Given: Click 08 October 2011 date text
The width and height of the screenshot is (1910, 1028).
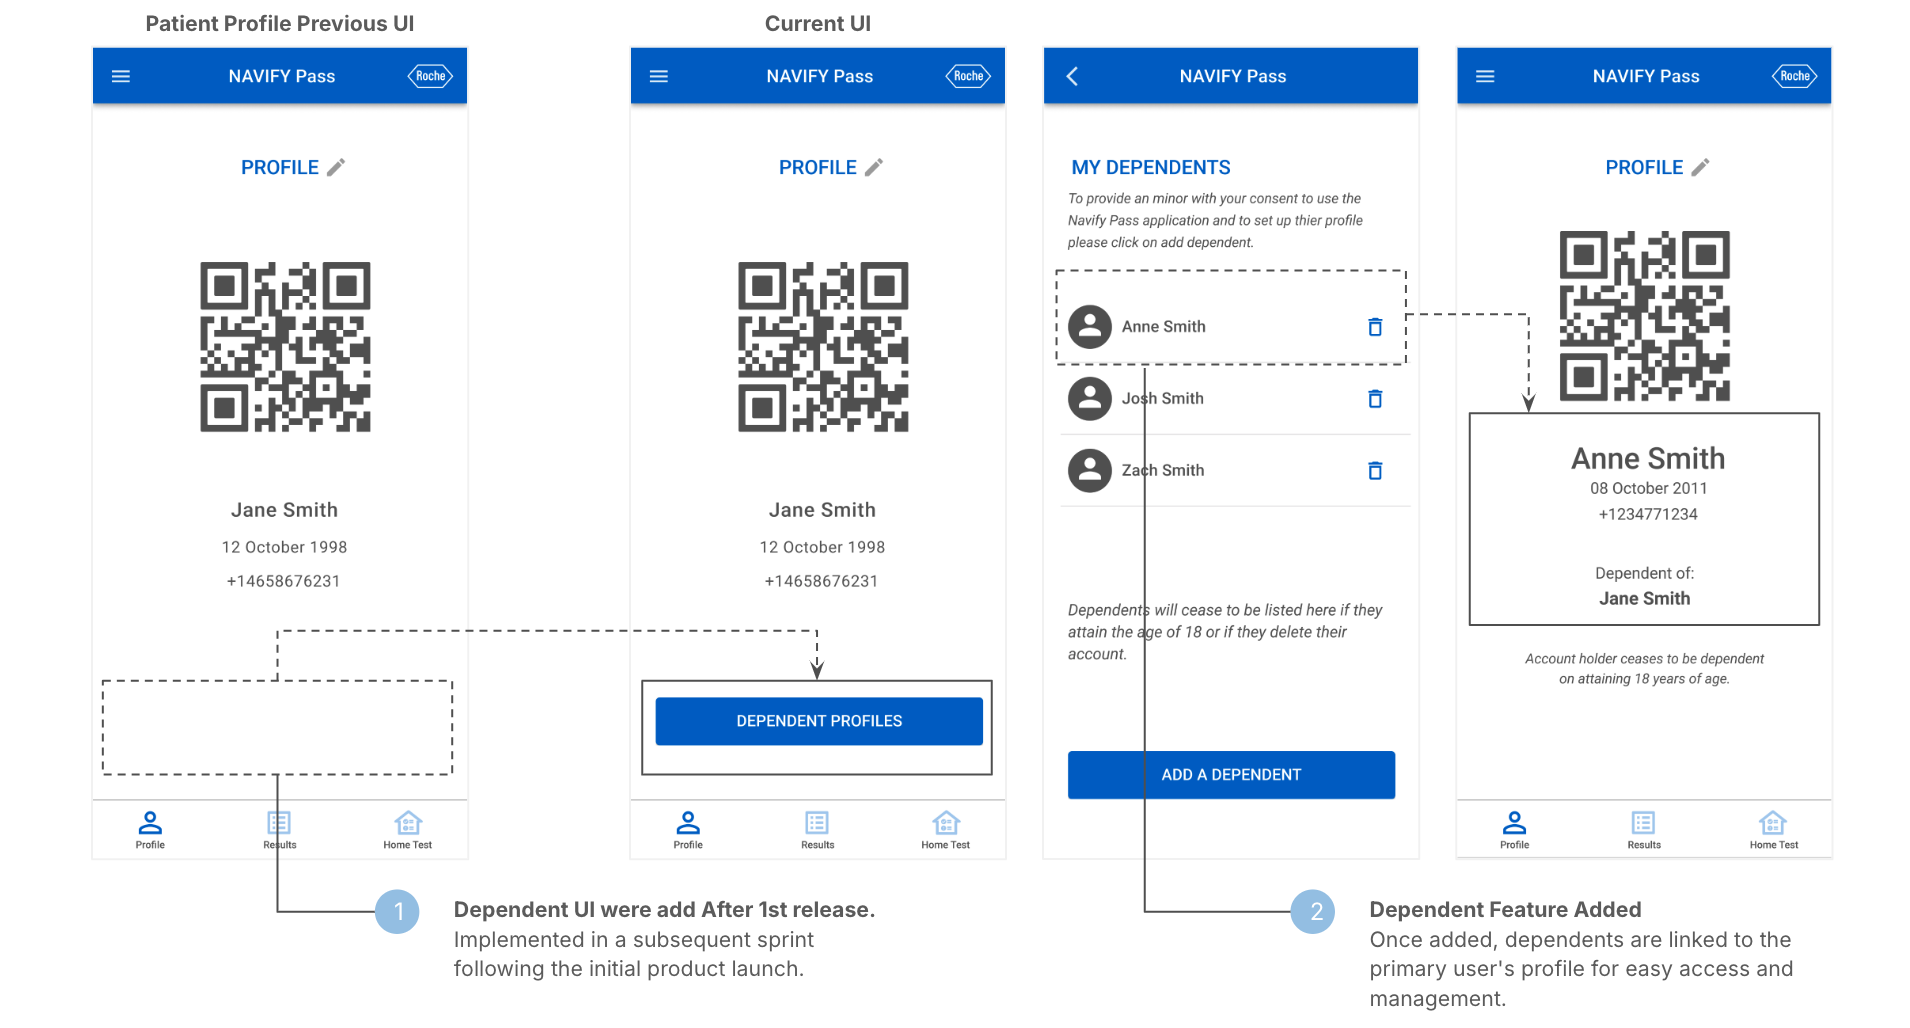Looking at the screenshot, I should tap(1649, 488).
